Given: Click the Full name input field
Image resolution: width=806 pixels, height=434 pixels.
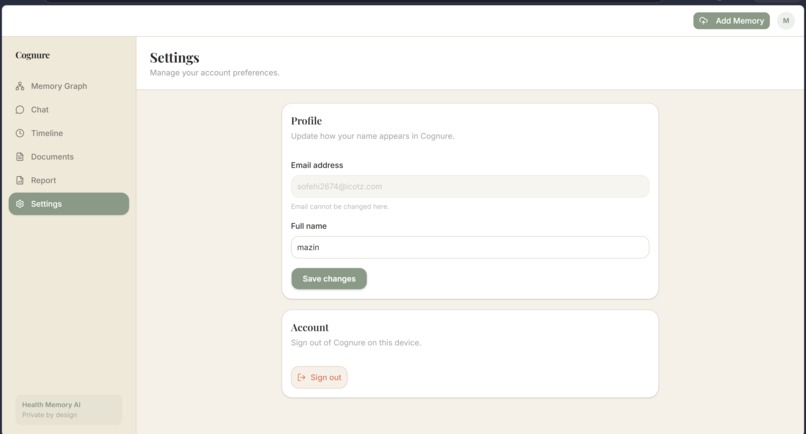Looking at the screenshot, I should click(470, 247).
